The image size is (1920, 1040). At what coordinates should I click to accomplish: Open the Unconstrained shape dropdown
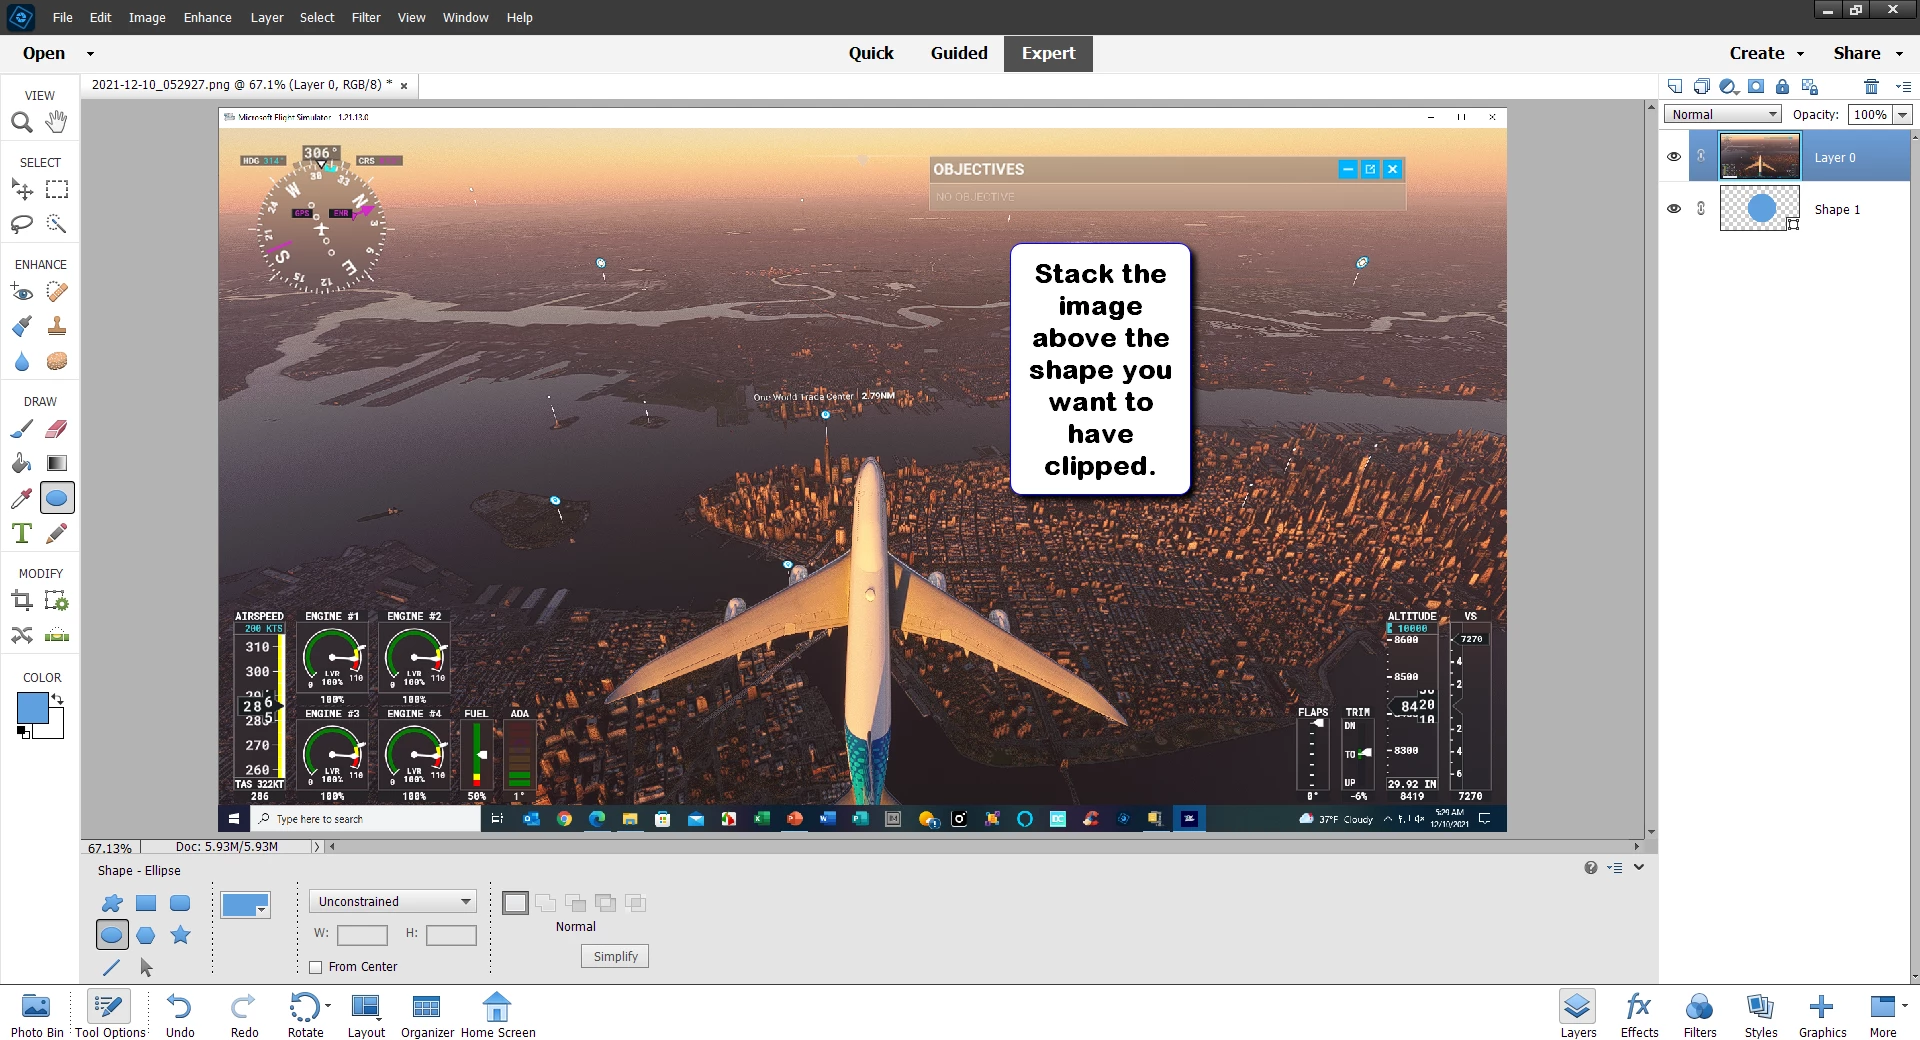coord(392,901)
